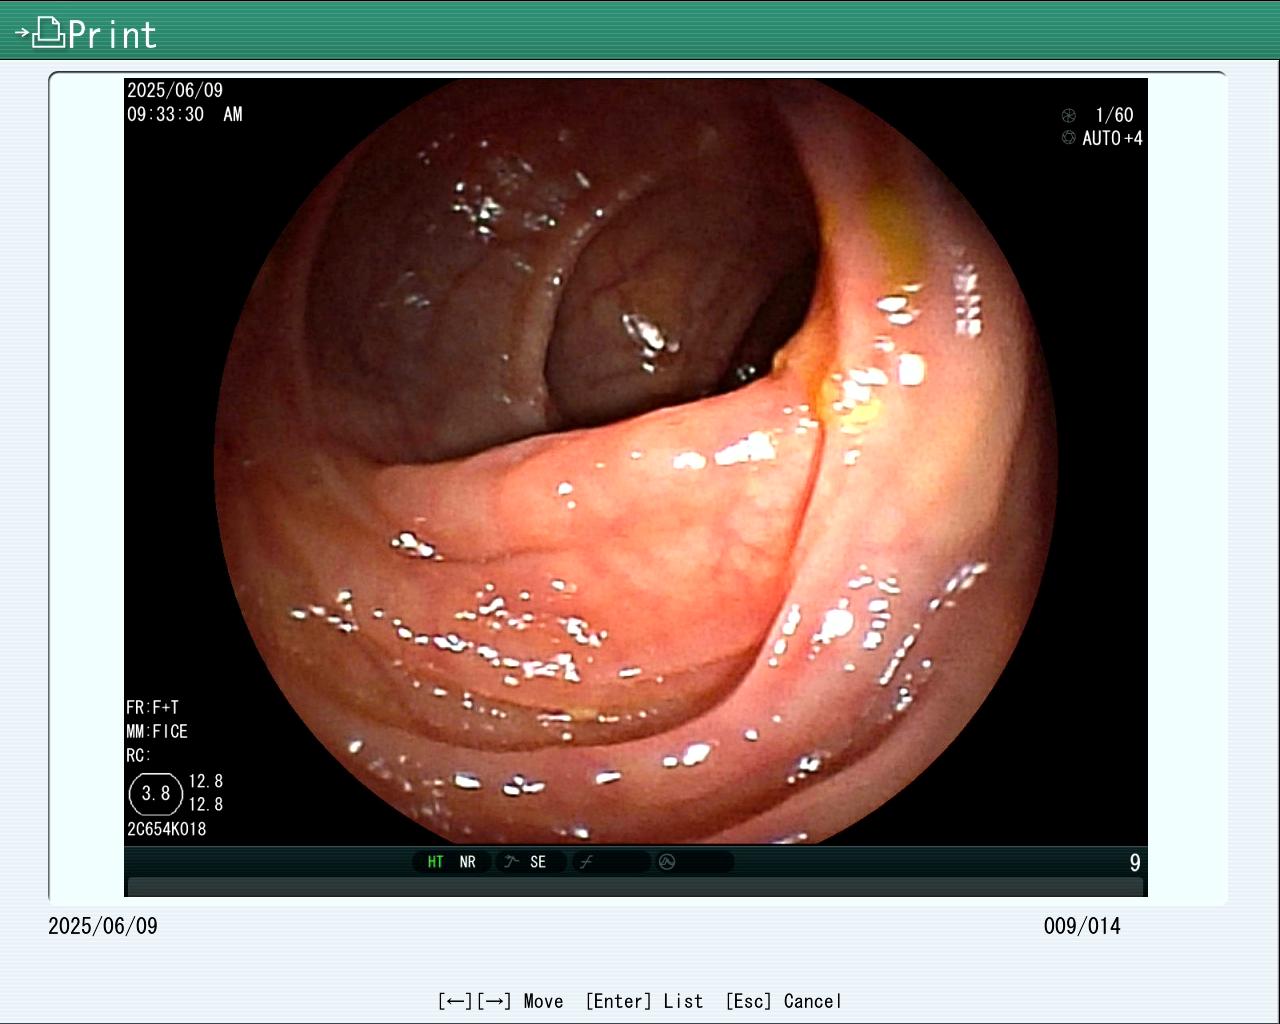Click the image number 9 in the status bar
Viewport: 1280px width, 1024px height.
tap(1135, 863)
